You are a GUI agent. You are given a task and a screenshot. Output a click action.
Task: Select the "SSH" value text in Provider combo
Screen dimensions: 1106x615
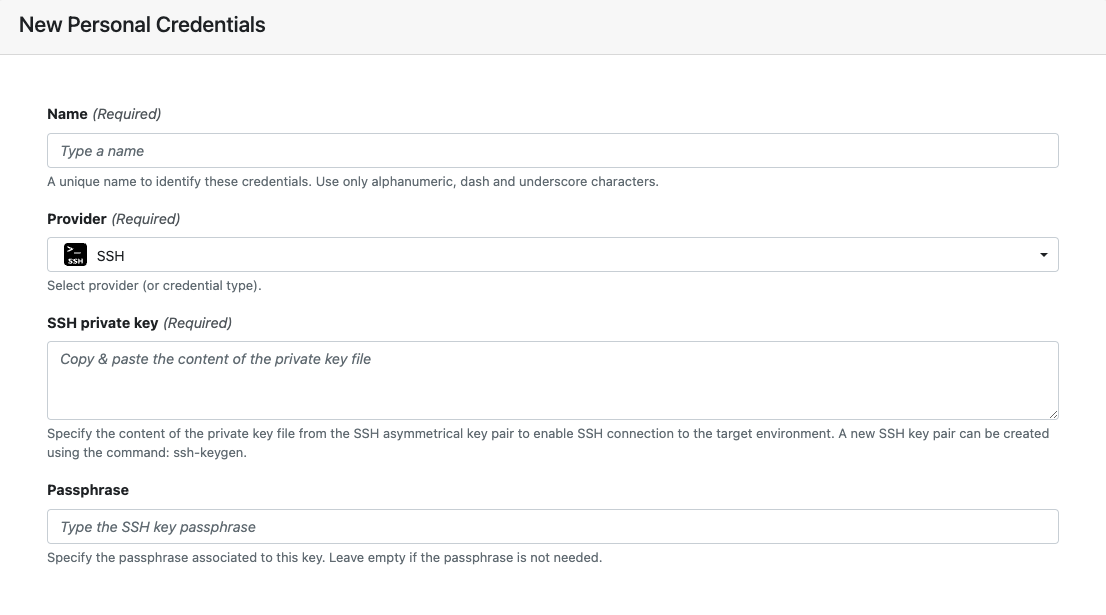coord(111,256)
